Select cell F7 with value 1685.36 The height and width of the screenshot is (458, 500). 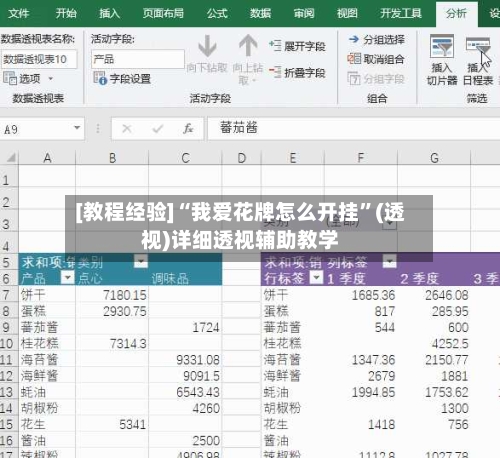tap(361, 295)
